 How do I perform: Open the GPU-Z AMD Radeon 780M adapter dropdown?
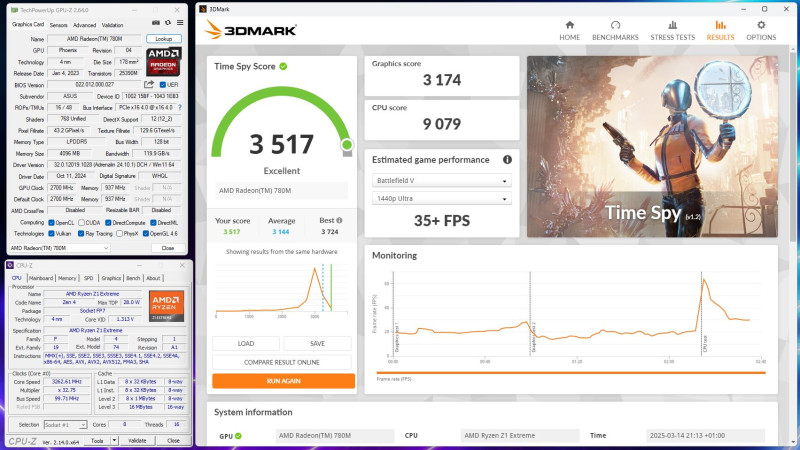[x=59, y=248]
